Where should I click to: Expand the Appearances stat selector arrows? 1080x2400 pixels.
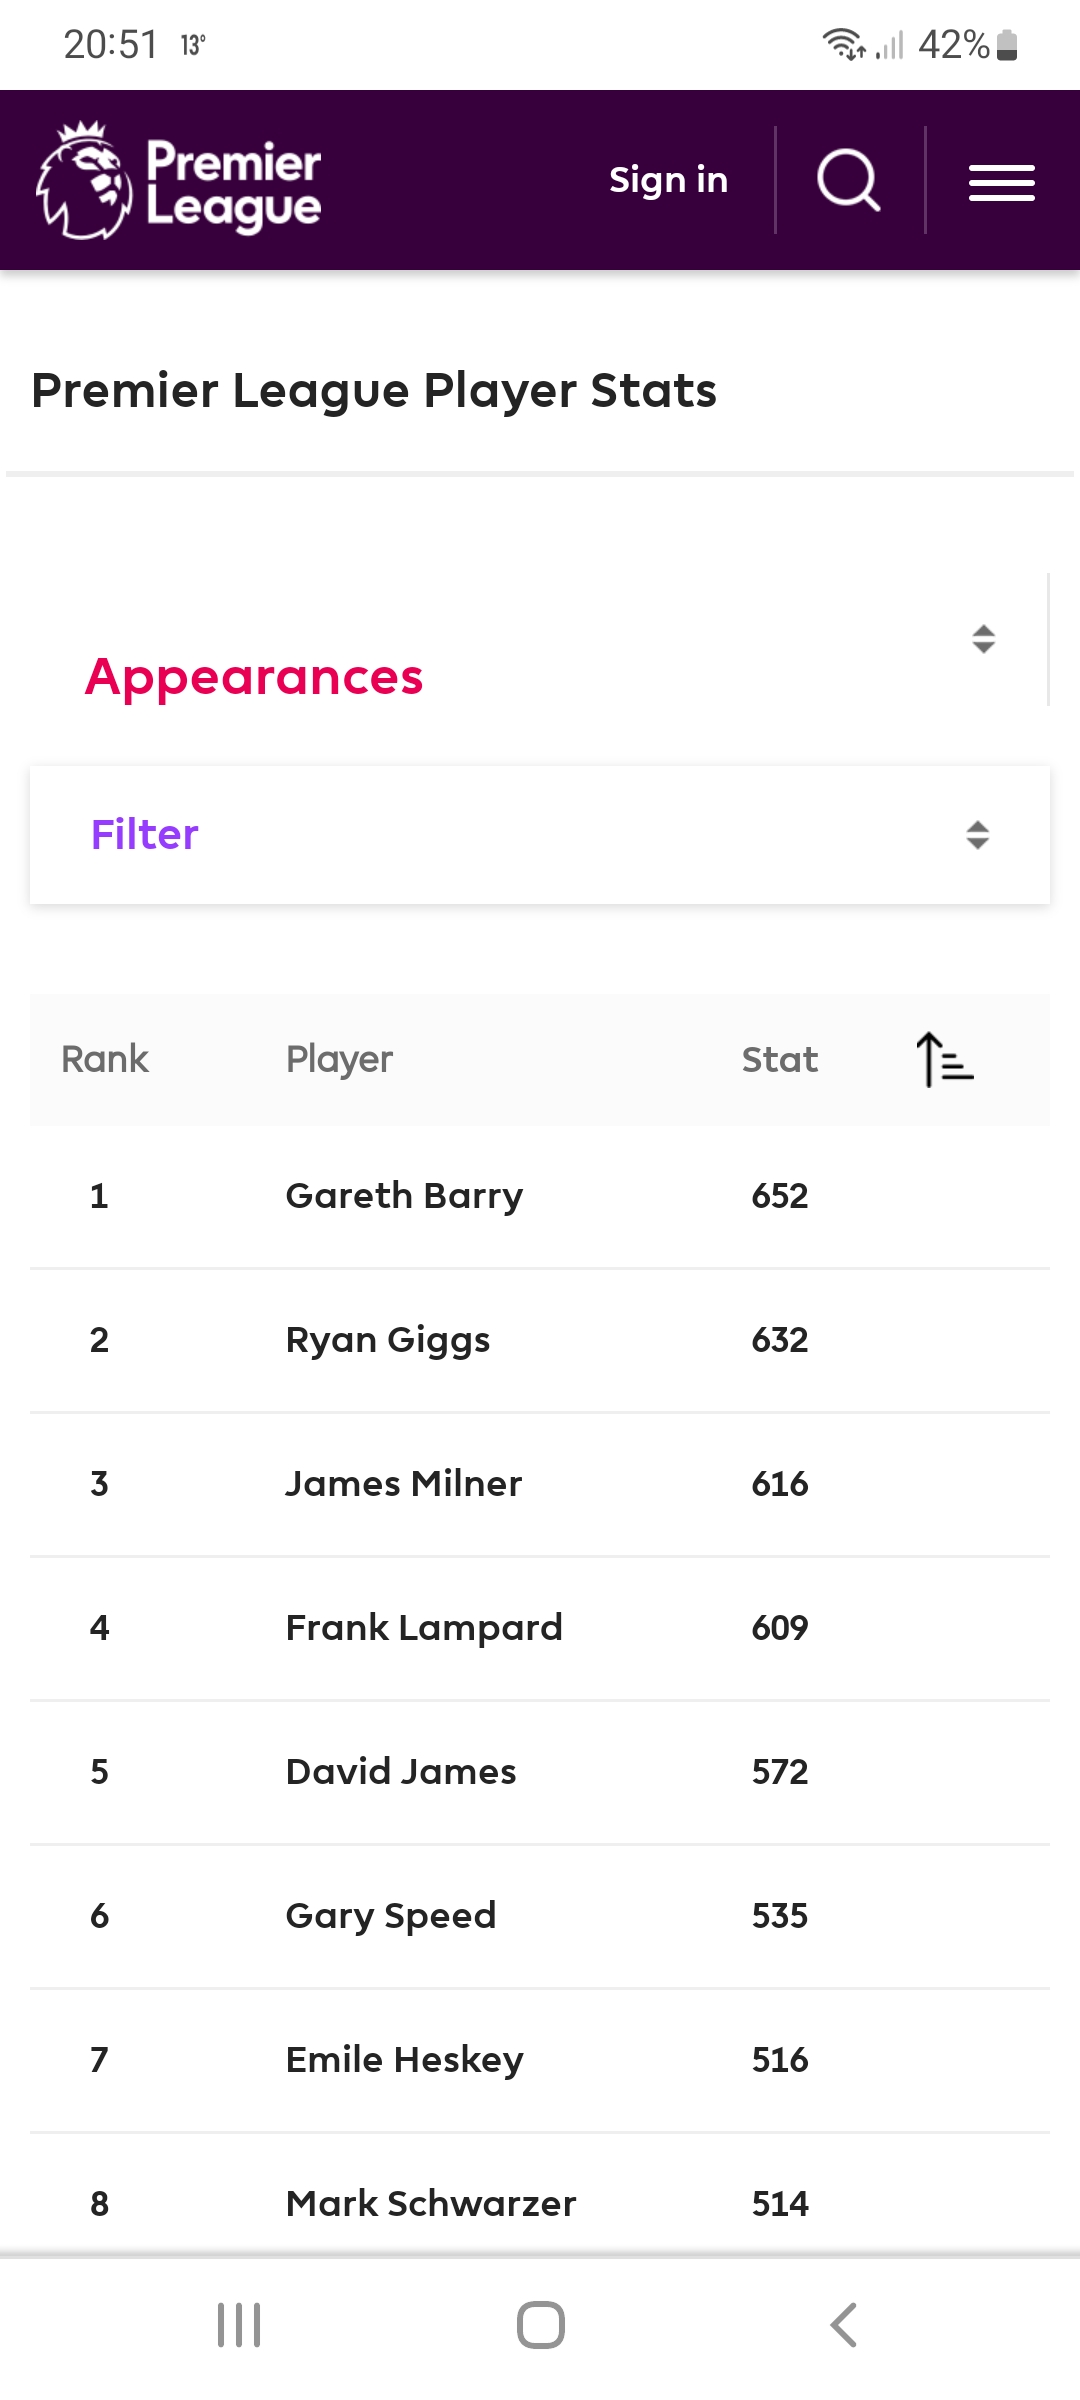pyautogui.click(x=984, y=639)
